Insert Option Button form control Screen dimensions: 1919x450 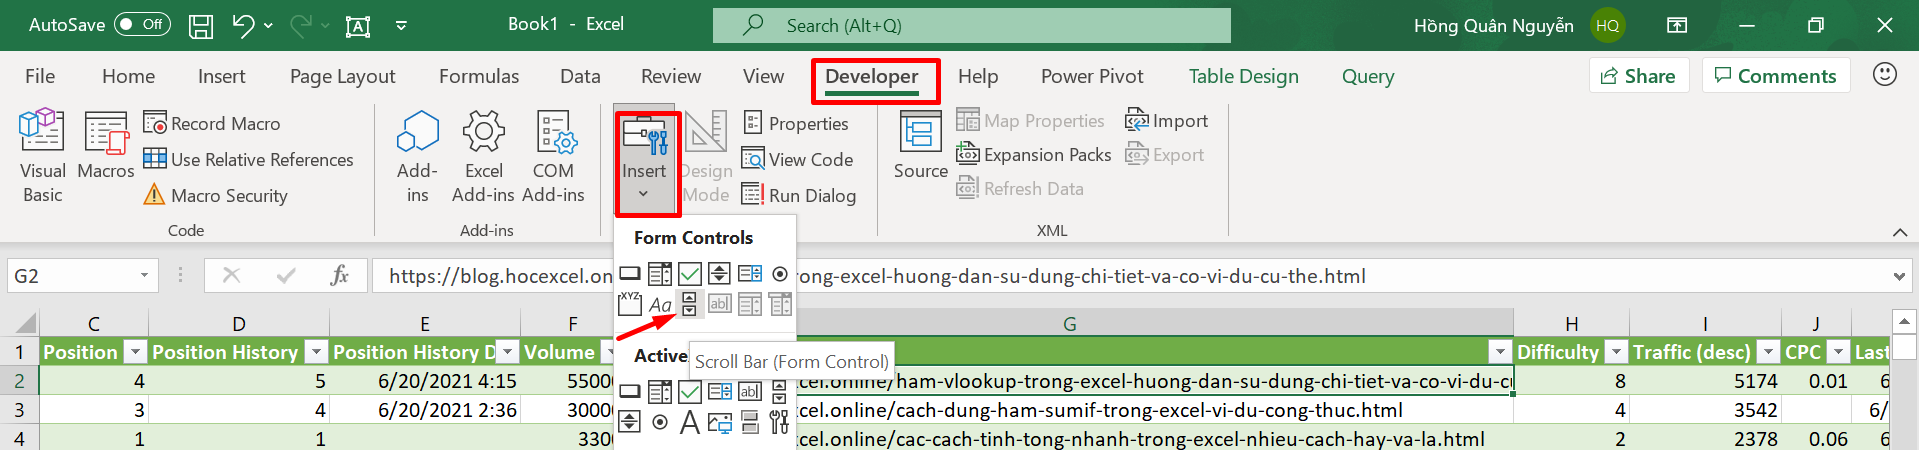780,273
